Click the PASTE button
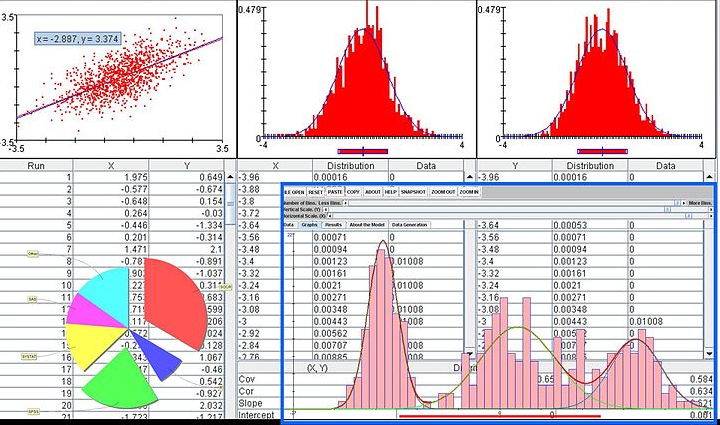The width and height of the screenshot is (720, 425). pos(335,192)
